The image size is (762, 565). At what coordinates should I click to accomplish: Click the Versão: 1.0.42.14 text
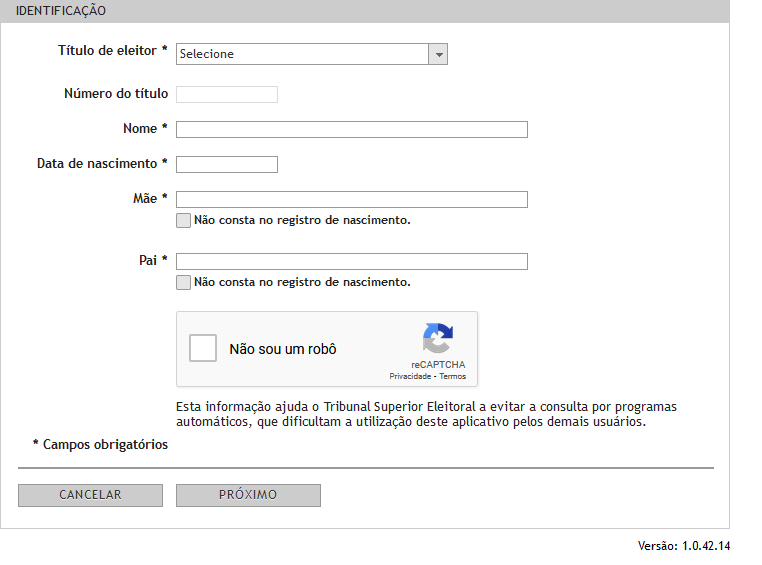point(684,546)
